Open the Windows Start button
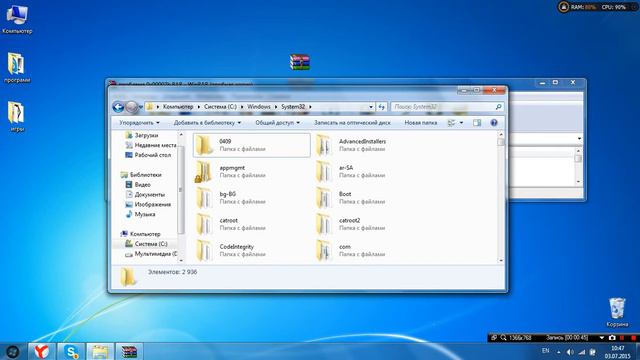640x360 pixels. (13, 352)
